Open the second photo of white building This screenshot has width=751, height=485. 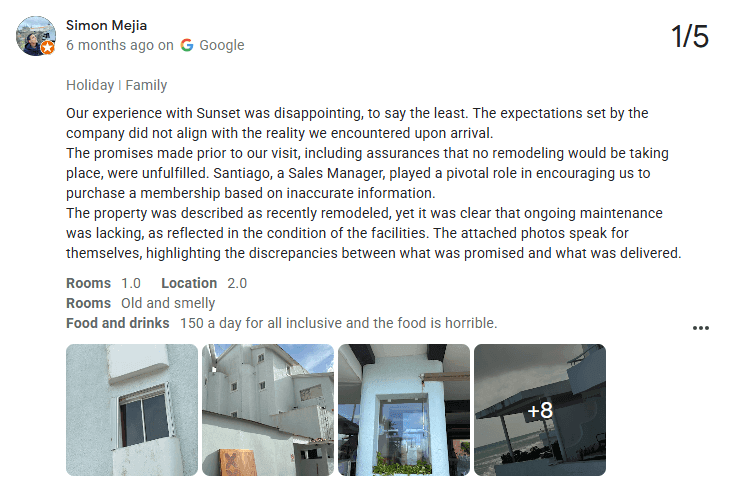tap(268, 410)
